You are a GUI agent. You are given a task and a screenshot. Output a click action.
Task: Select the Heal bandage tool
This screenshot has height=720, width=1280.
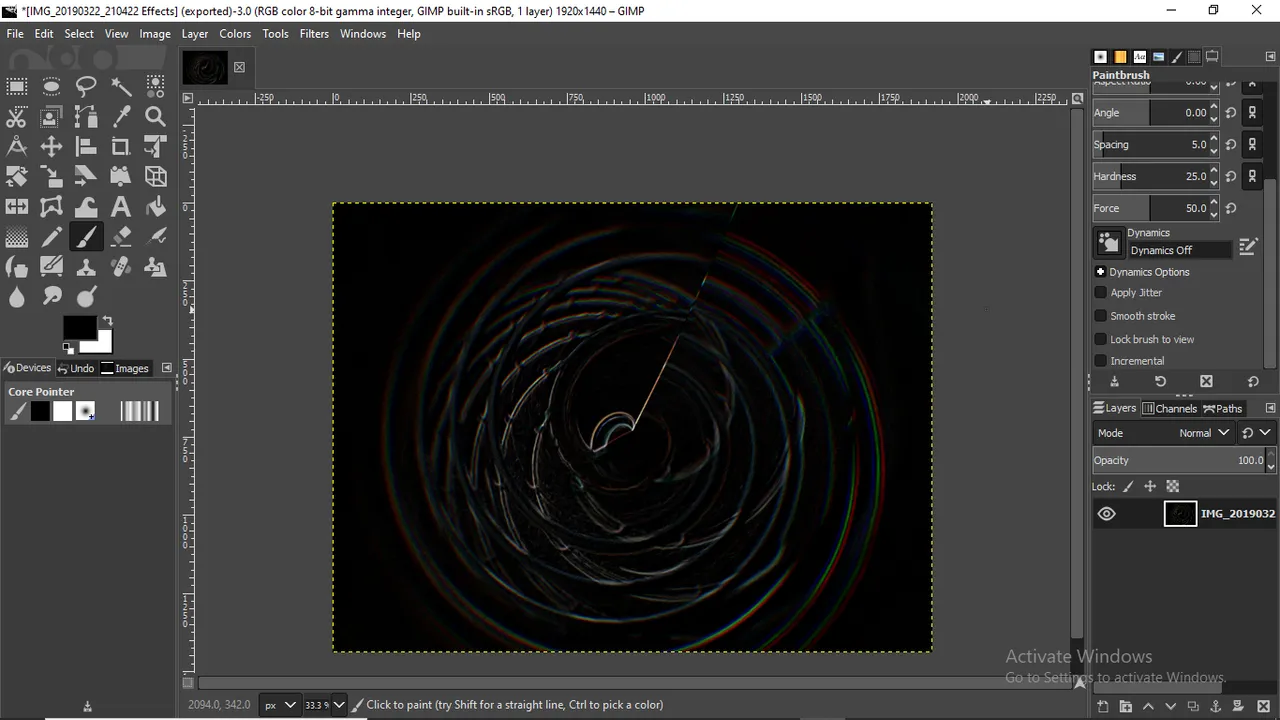(x=121, y=267)
